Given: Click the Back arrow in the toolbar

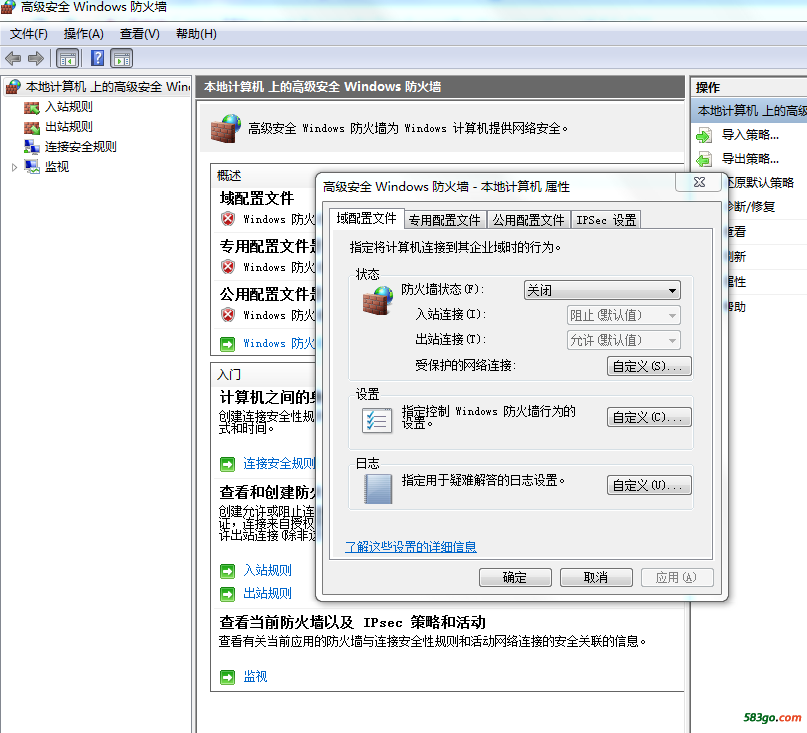Looking at the screenshot, I should click(x=13, y=58).
